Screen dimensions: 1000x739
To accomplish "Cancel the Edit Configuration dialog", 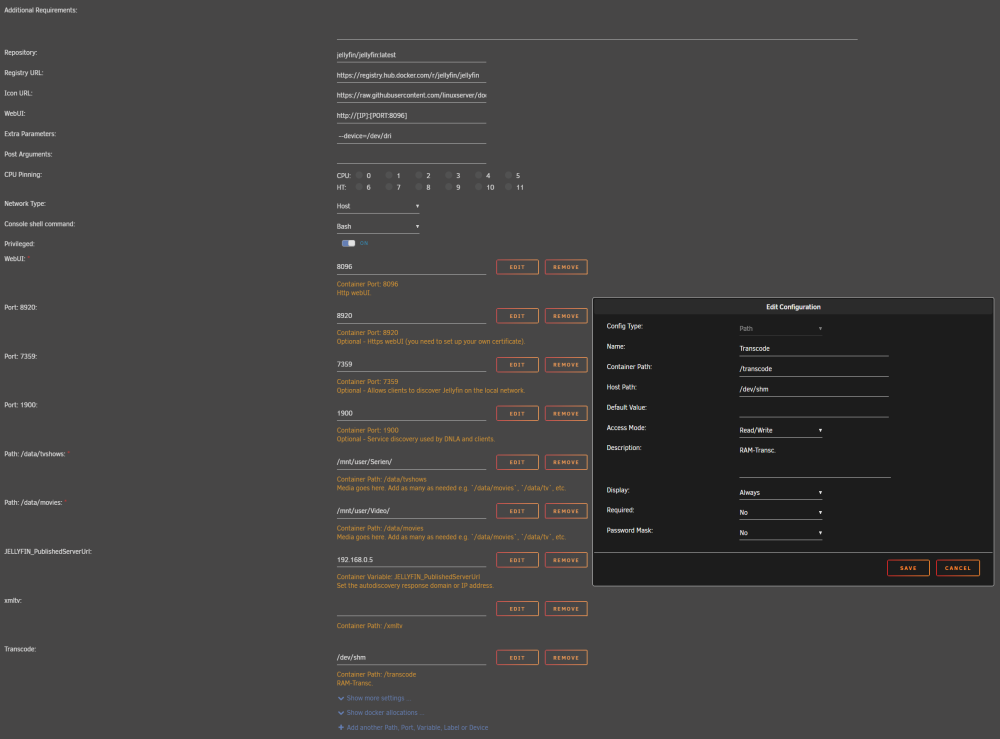I will (957, 567).
